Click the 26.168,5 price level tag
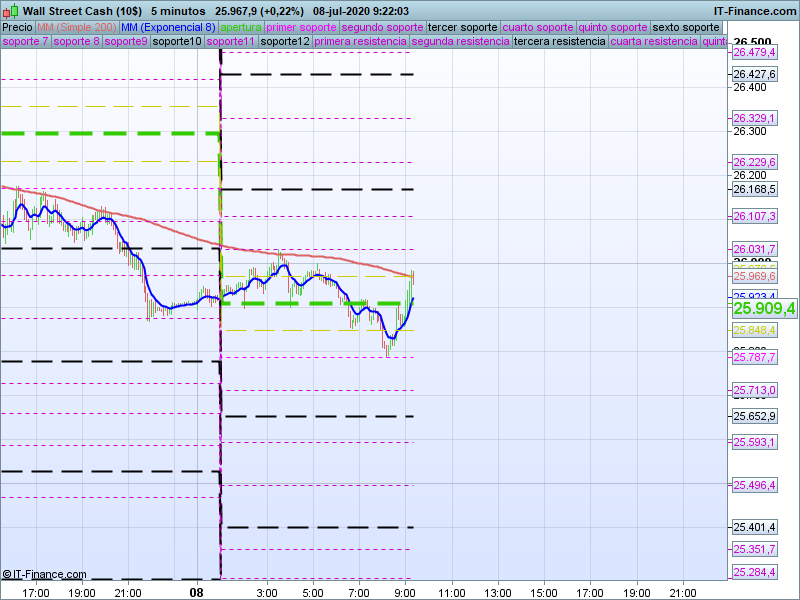Image resolution: width=800 pixels, height=600 pixels. point(754,189)
